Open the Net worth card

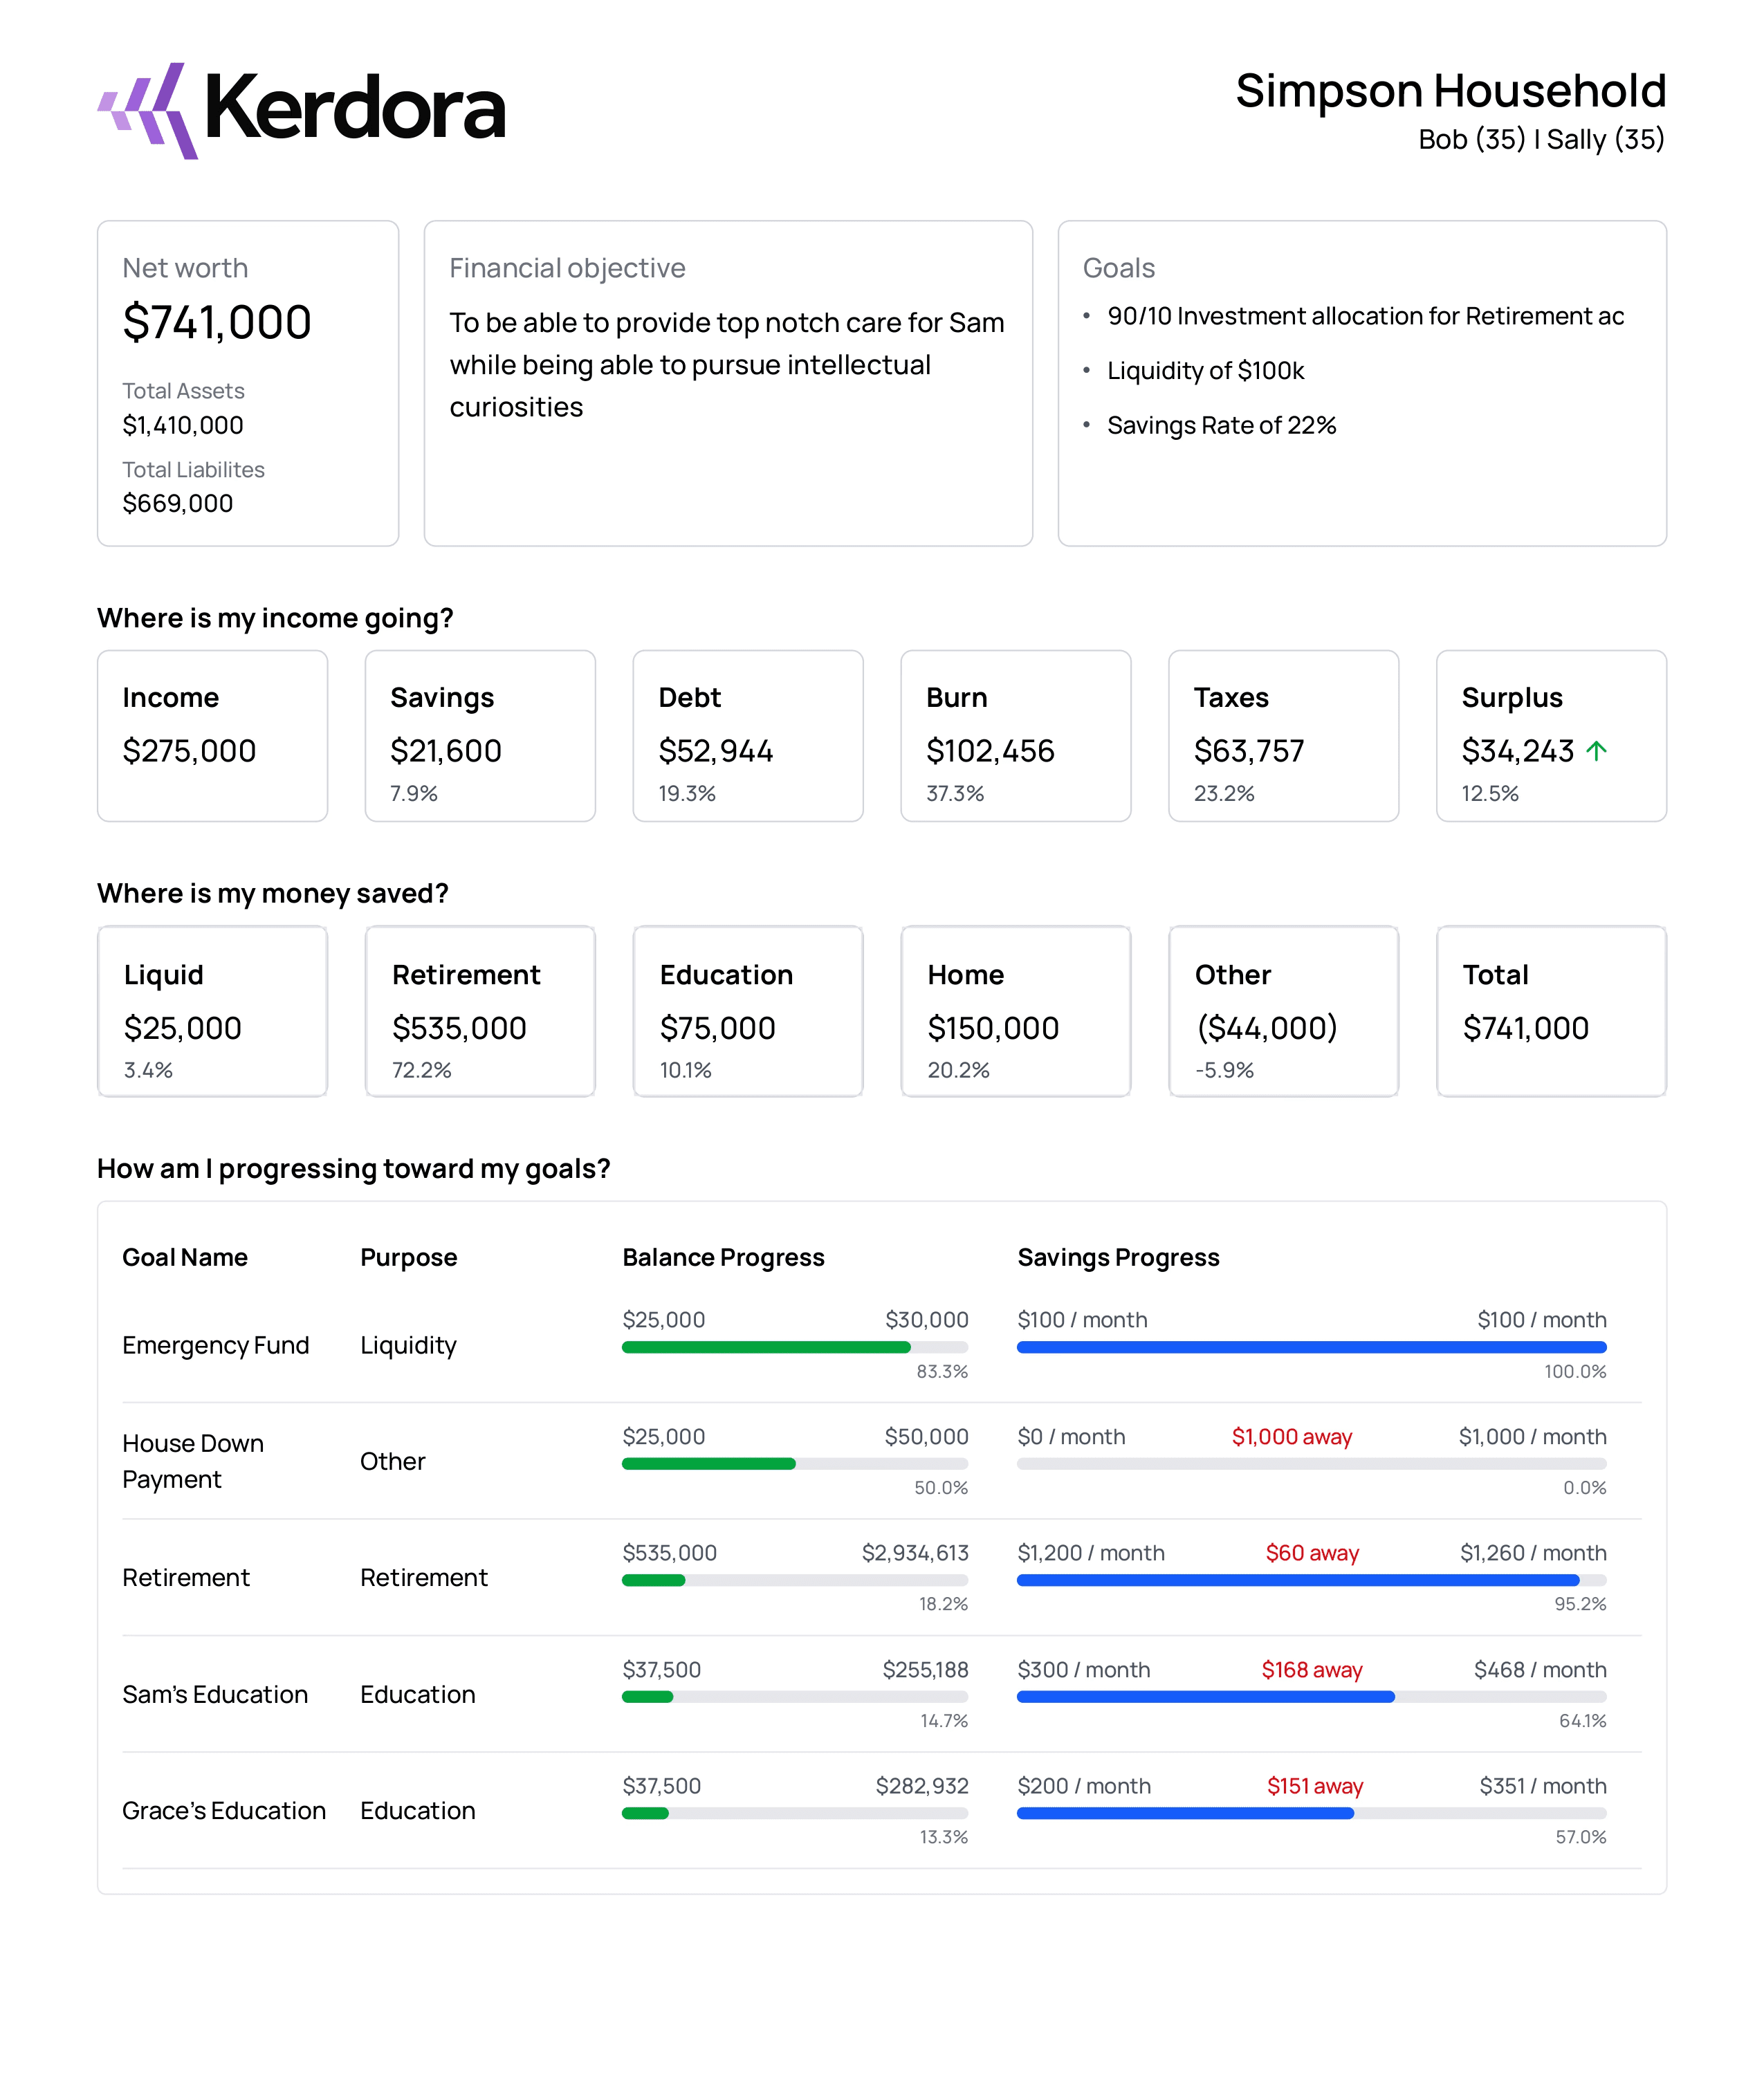point(247,383)
